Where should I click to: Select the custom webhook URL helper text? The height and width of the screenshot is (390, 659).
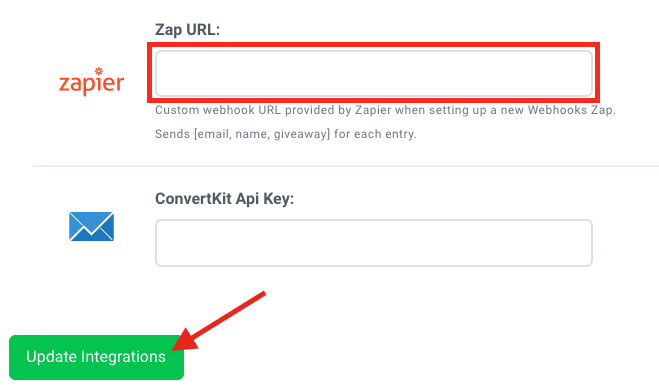385,110
